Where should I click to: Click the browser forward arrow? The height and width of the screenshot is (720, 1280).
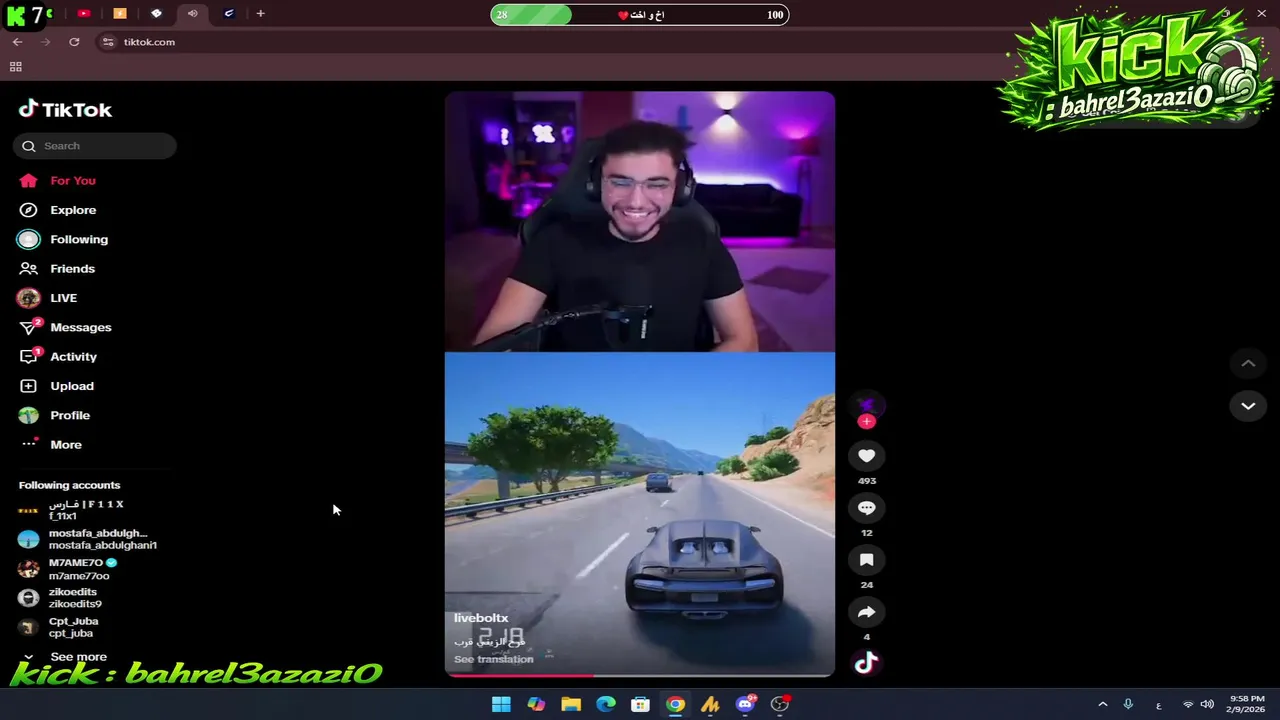click(45, 42)
